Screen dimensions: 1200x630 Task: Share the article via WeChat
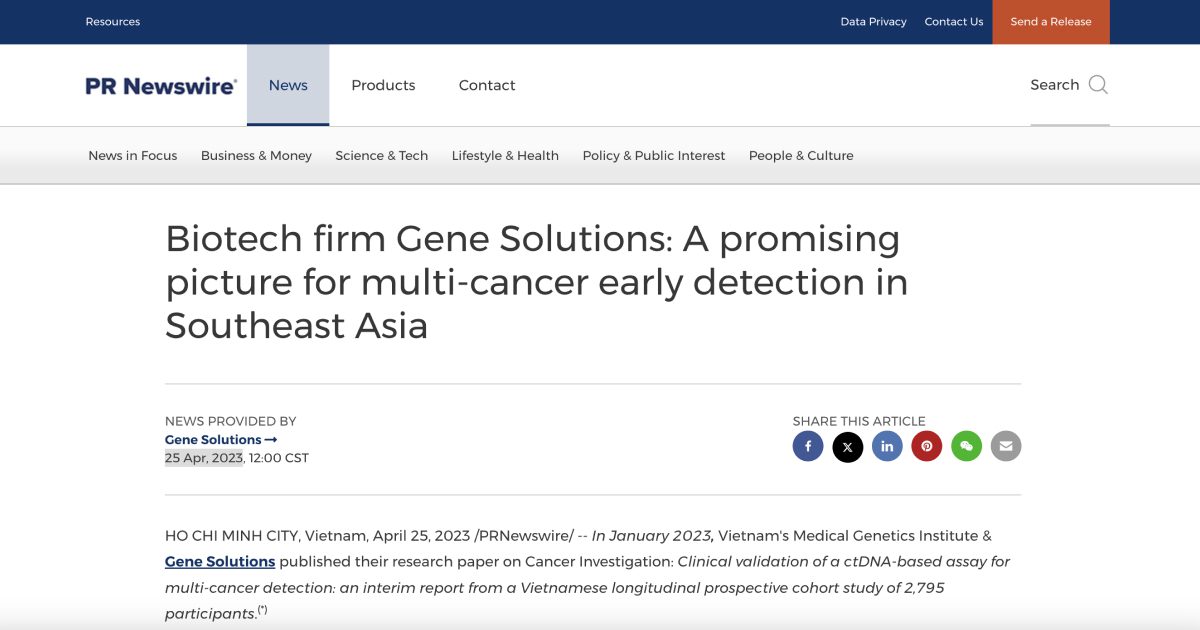[x=966, y=446]
